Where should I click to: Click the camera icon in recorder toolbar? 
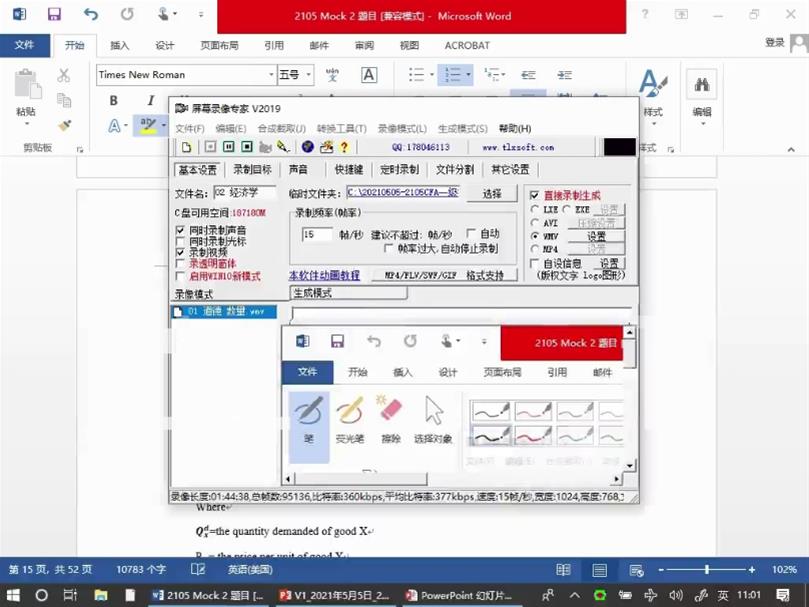(x=265, y=147)
